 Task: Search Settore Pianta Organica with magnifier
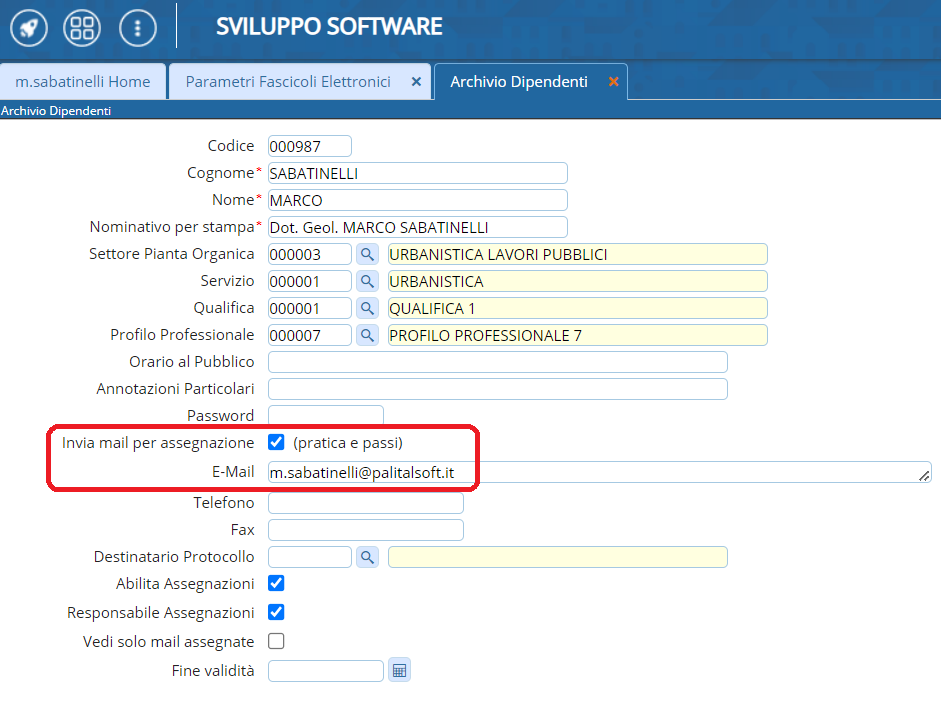[x=367, y=254]
